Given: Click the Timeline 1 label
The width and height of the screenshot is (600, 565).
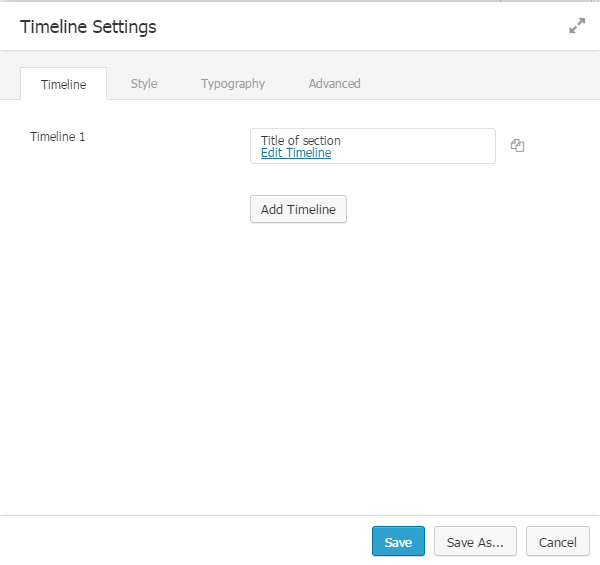Looking at the screenshot, I should tap(58, 137).
